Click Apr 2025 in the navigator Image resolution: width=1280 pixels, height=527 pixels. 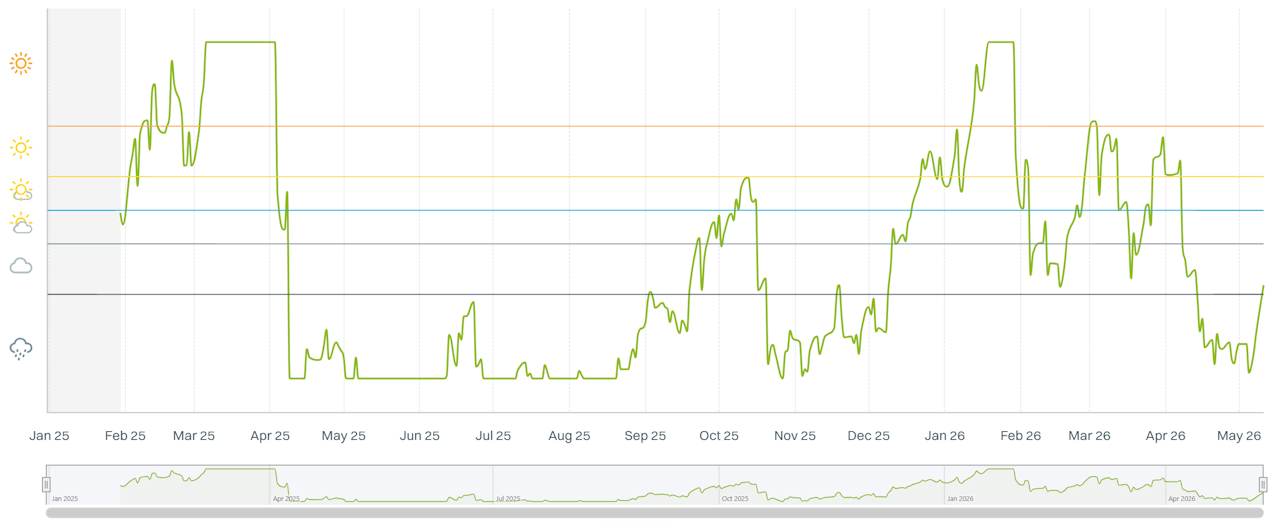(x=286, y=498)
